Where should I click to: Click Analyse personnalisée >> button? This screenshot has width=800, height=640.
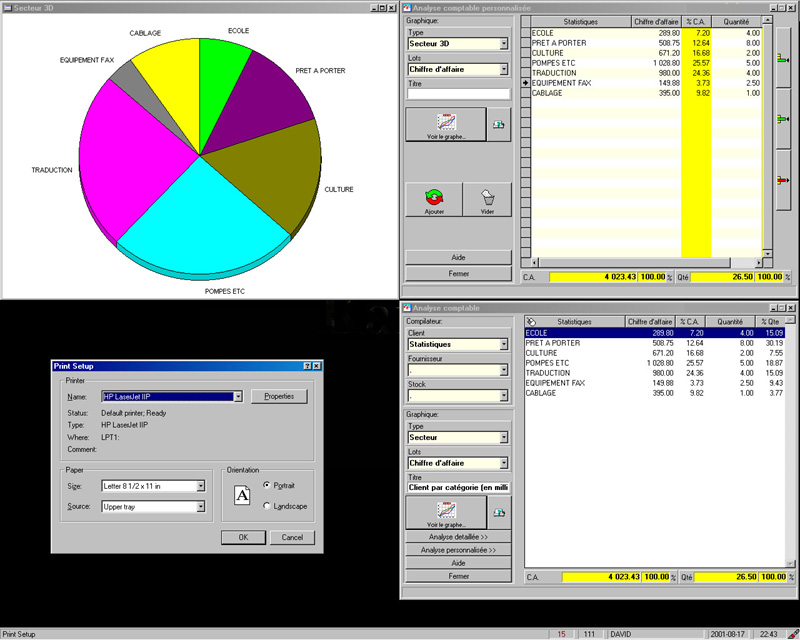pos(458,550)
